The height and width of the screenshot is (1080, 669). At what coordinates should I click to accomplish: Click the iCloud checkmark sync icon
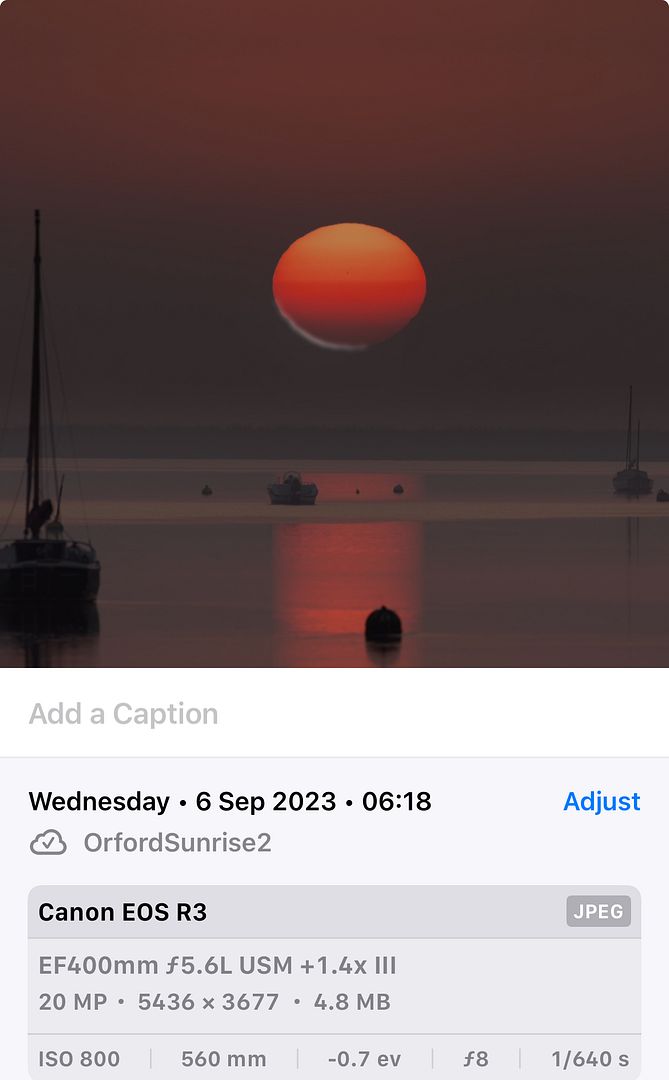coord(48,842)
